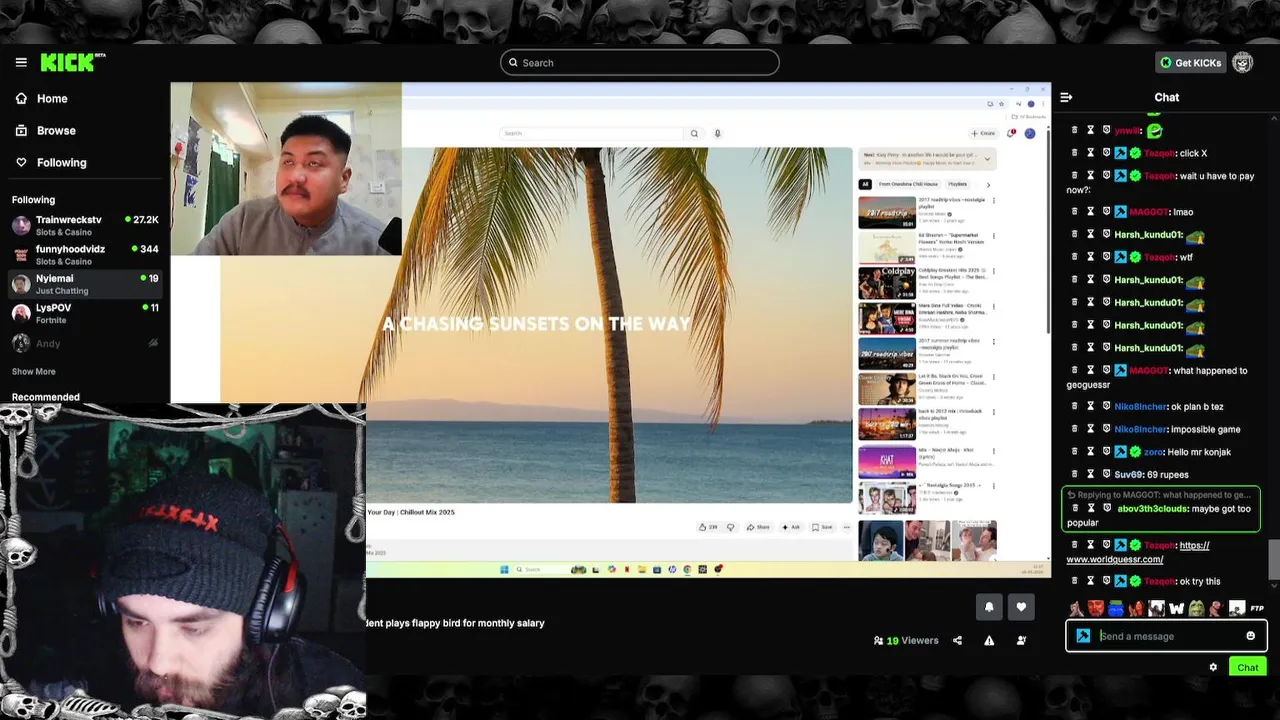Viewport: 1280px width, 720px height.
Task: Click the Get KICKs button
Action: click(x=1190, y=63)
